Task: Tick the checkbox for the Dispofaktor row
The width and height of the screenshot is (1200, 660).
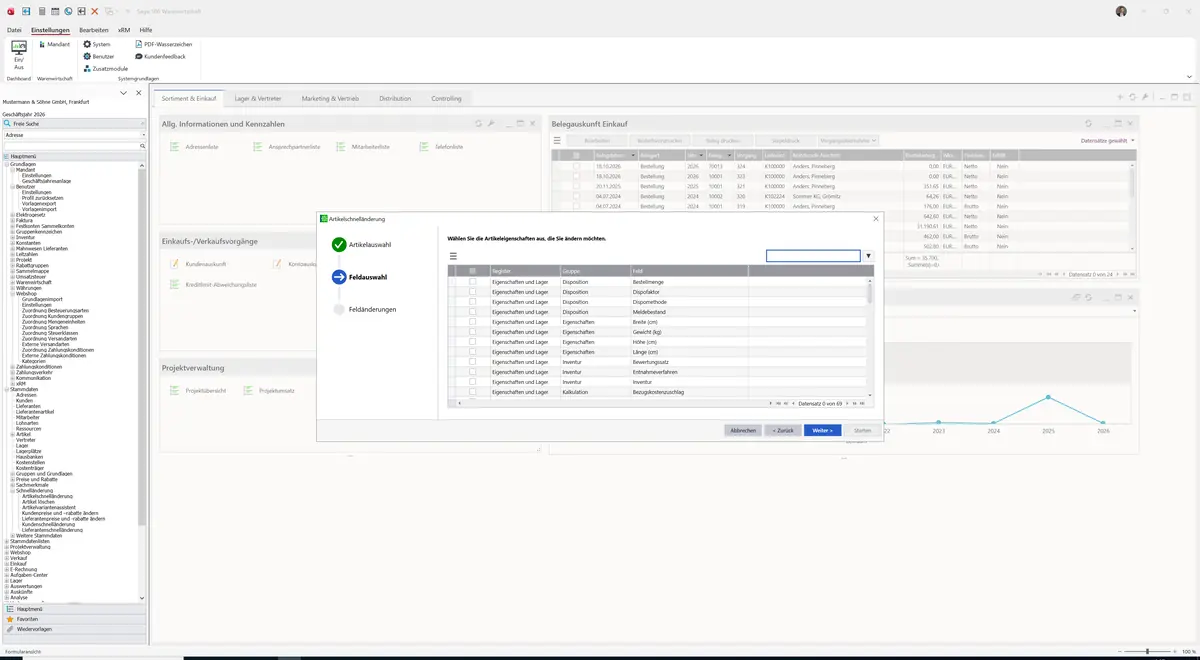Action: 473,292
